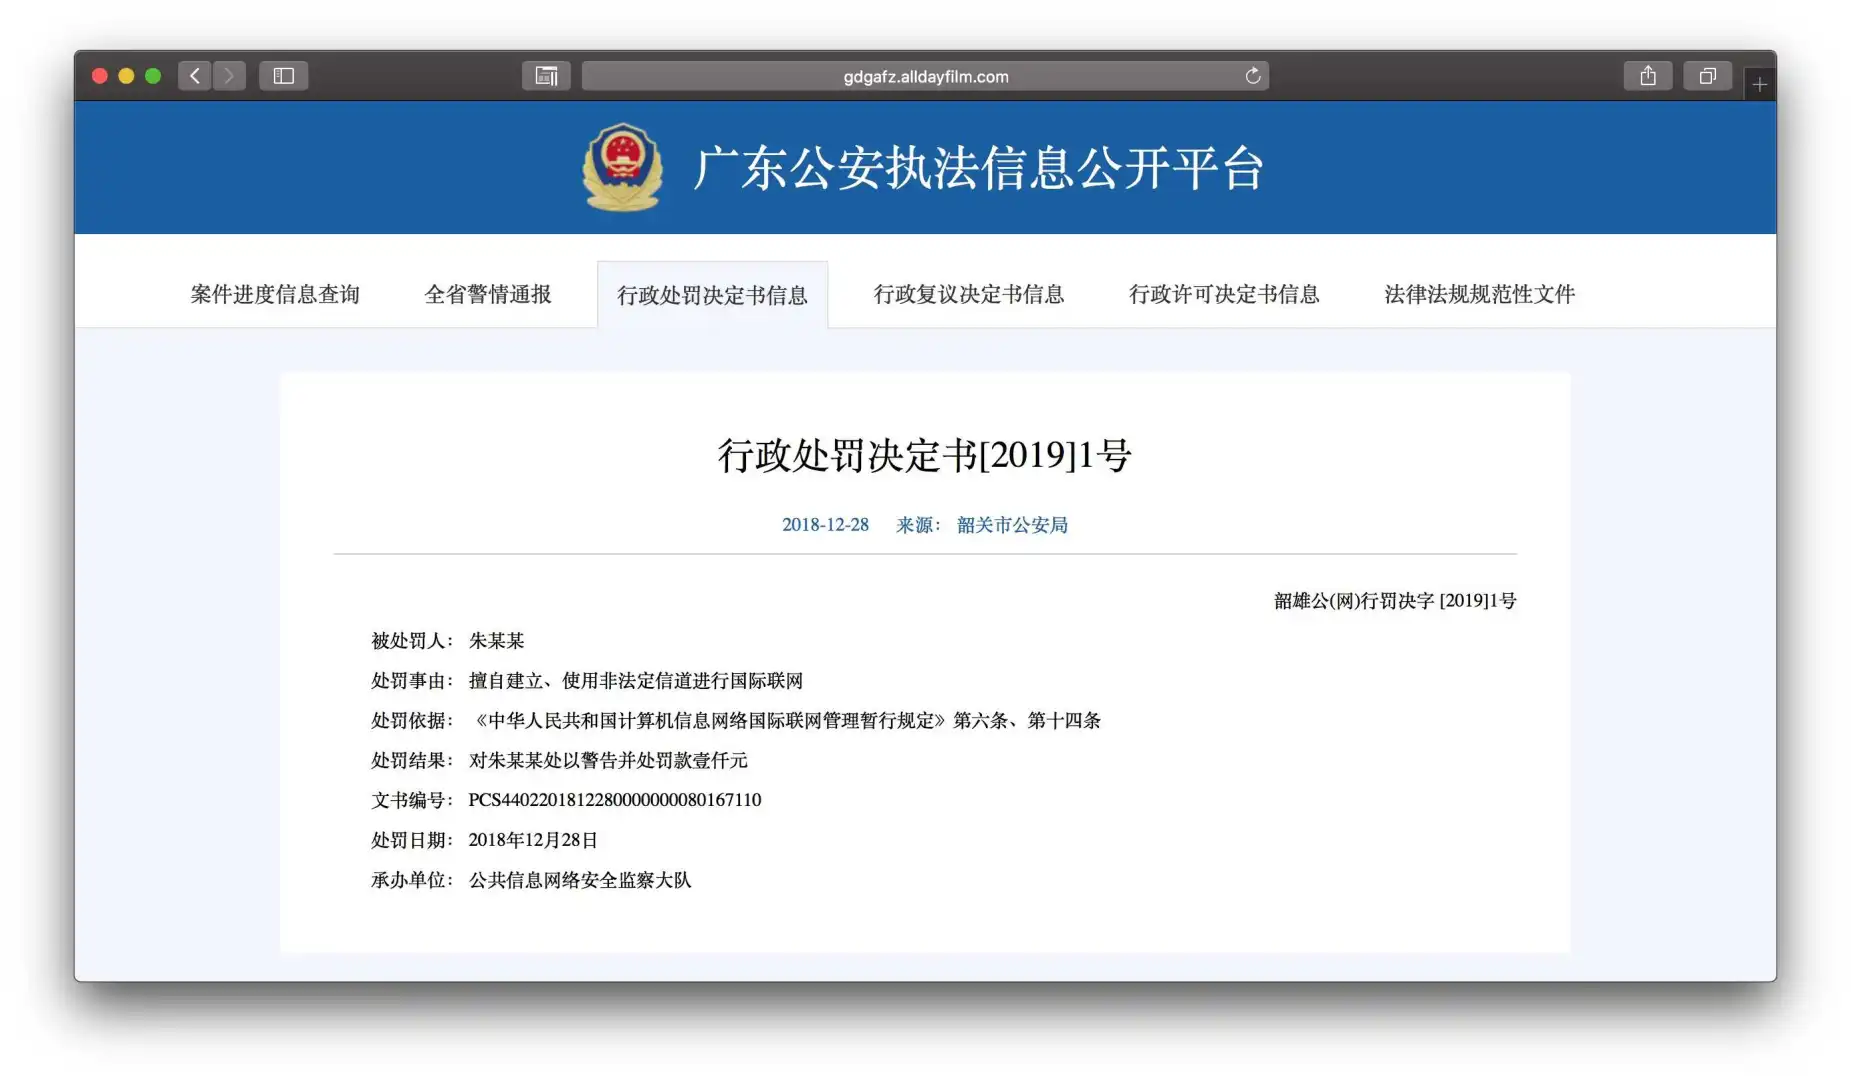The image size is (1851, 1080).
Task: Click the 韶关市公安局 source link
Action: tap(1012, 524)
